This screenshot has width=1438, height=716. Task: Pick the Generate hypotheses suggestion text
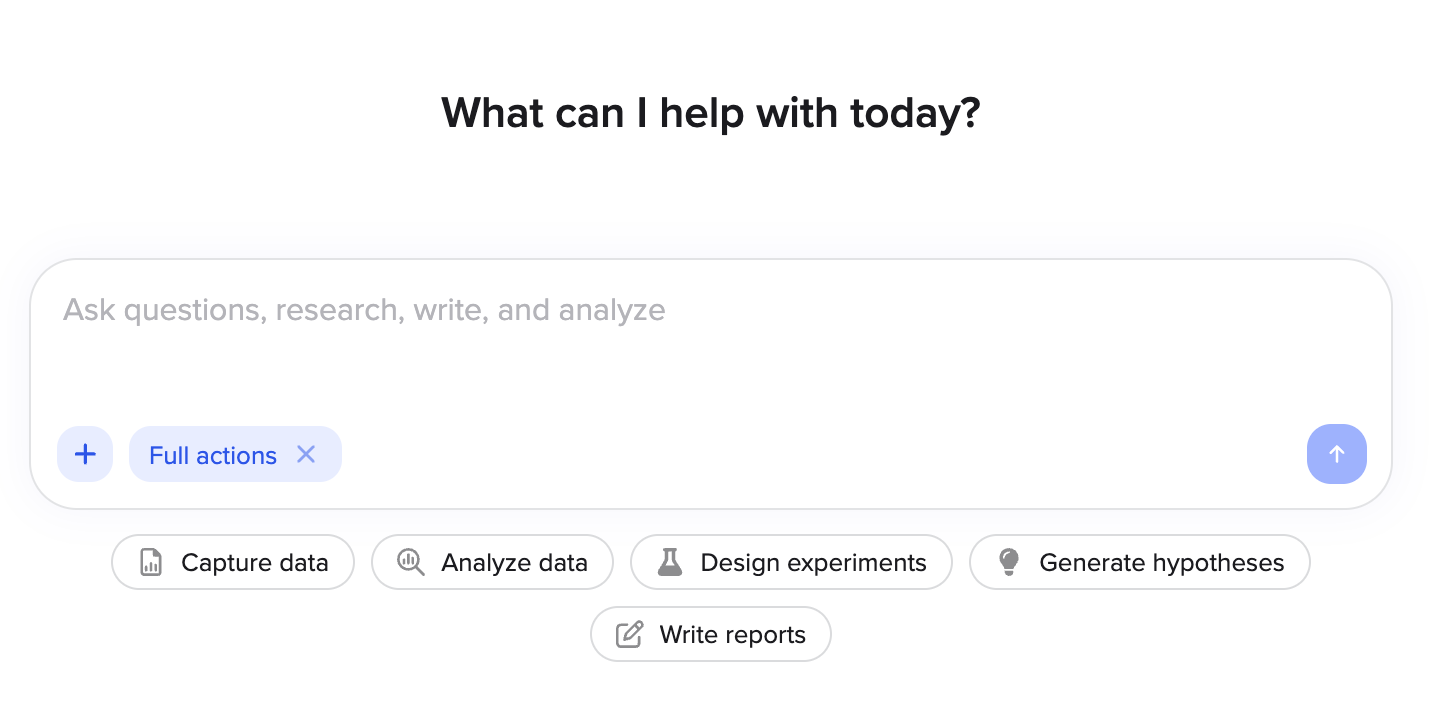pos(1161,563)
